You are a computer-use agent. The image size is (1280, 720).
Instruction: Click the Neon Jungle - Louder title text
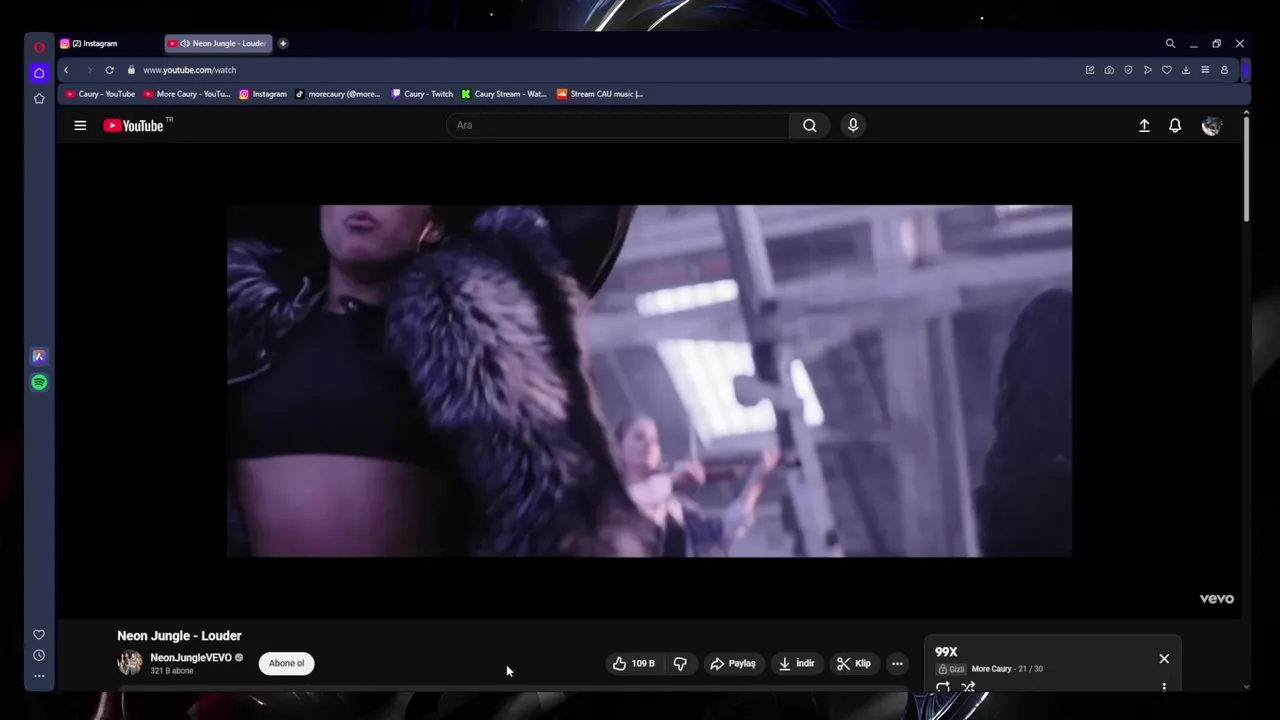(179, 636)
